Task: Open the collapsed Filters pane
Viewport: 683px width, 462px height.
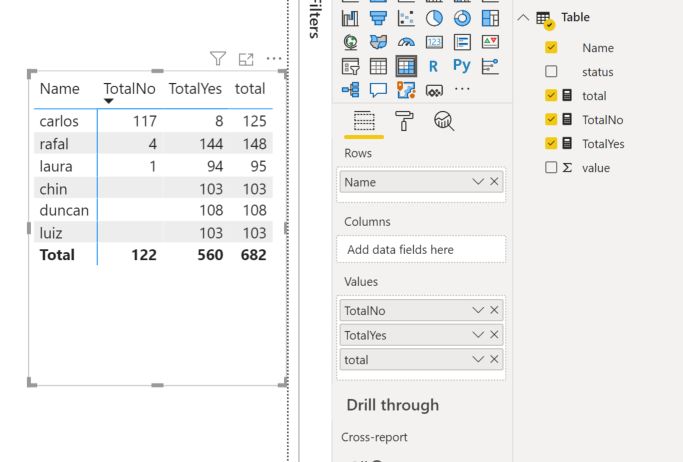Action: coord(314,20)
